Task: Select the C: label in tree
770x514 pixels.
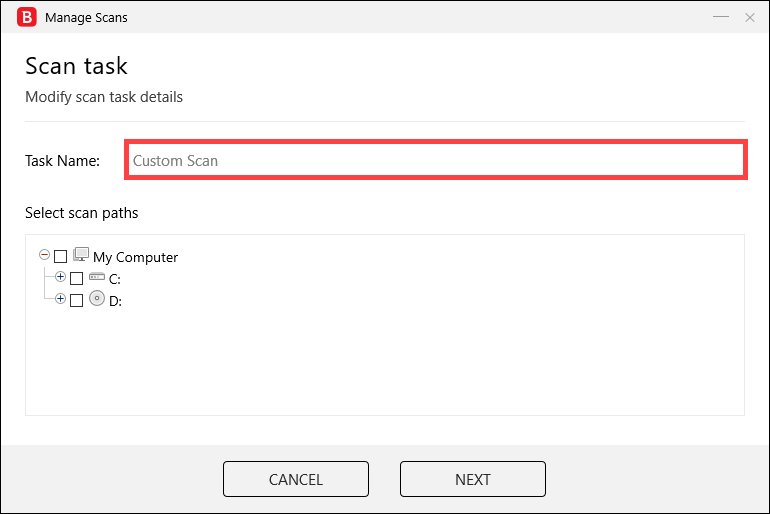Action: point(115,279)
